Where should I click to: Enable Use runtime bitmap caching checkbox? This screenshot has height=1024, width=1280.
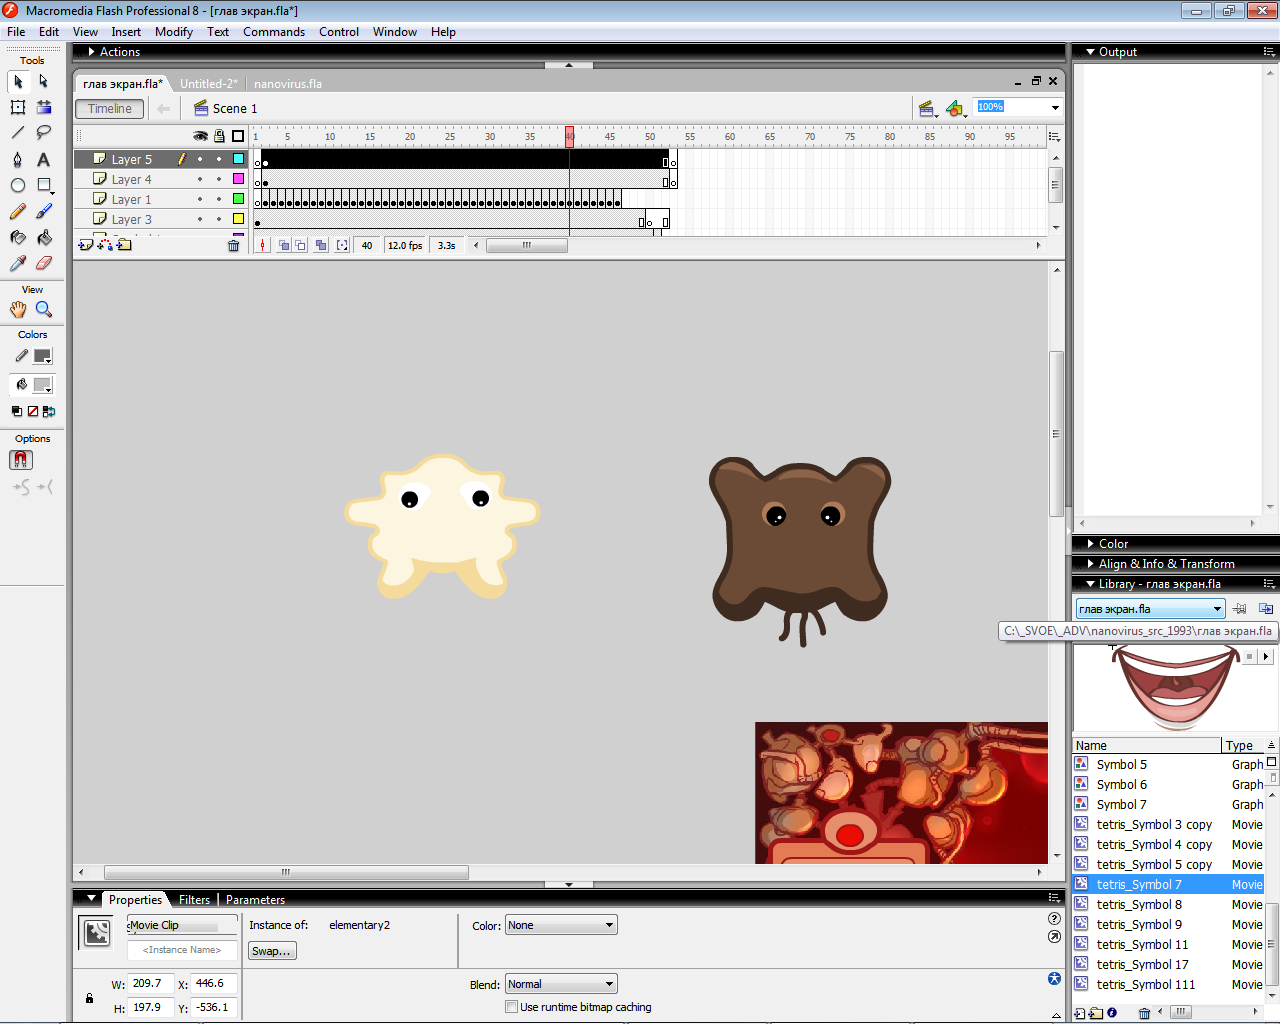pos(512,1007)
